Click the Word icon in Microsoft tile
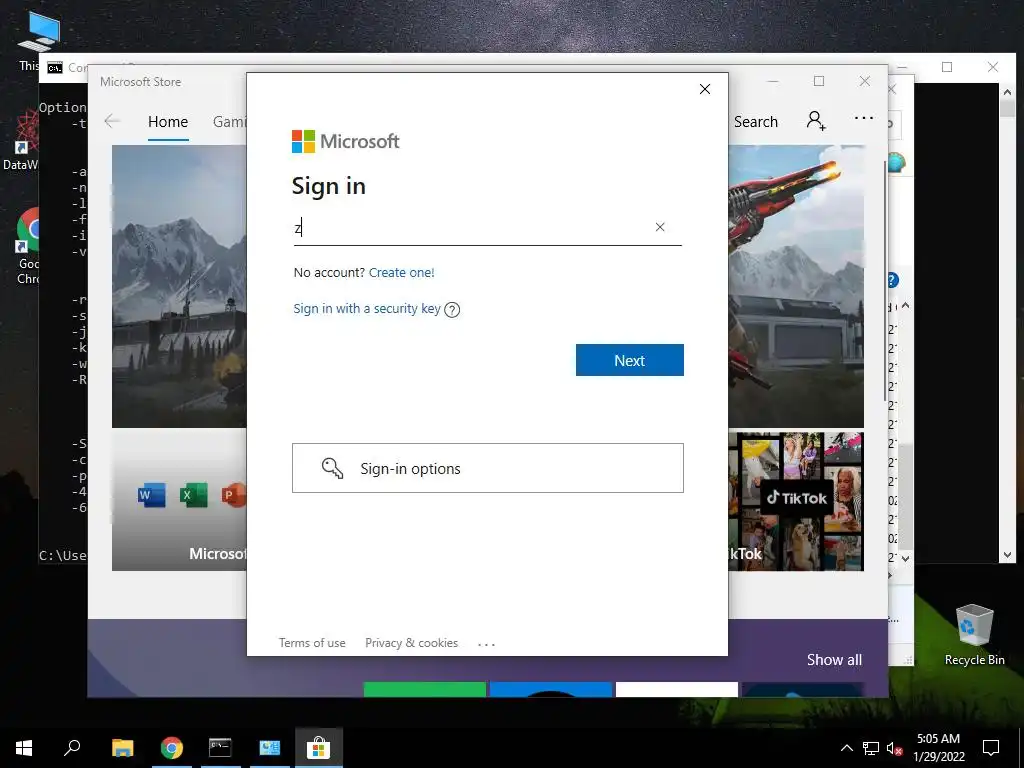Screen dimensions: 1024x768 [x=152, y=495]
